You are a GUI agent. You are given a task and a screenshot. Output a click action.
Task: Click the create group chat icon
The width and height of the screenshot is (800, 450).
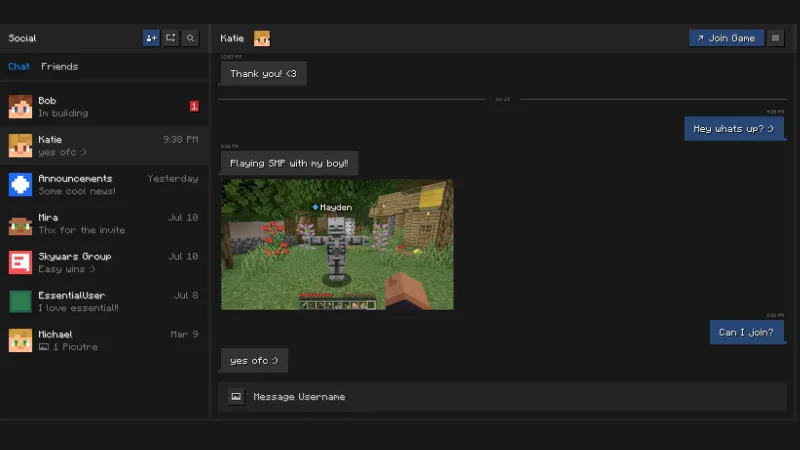[171, 38]
